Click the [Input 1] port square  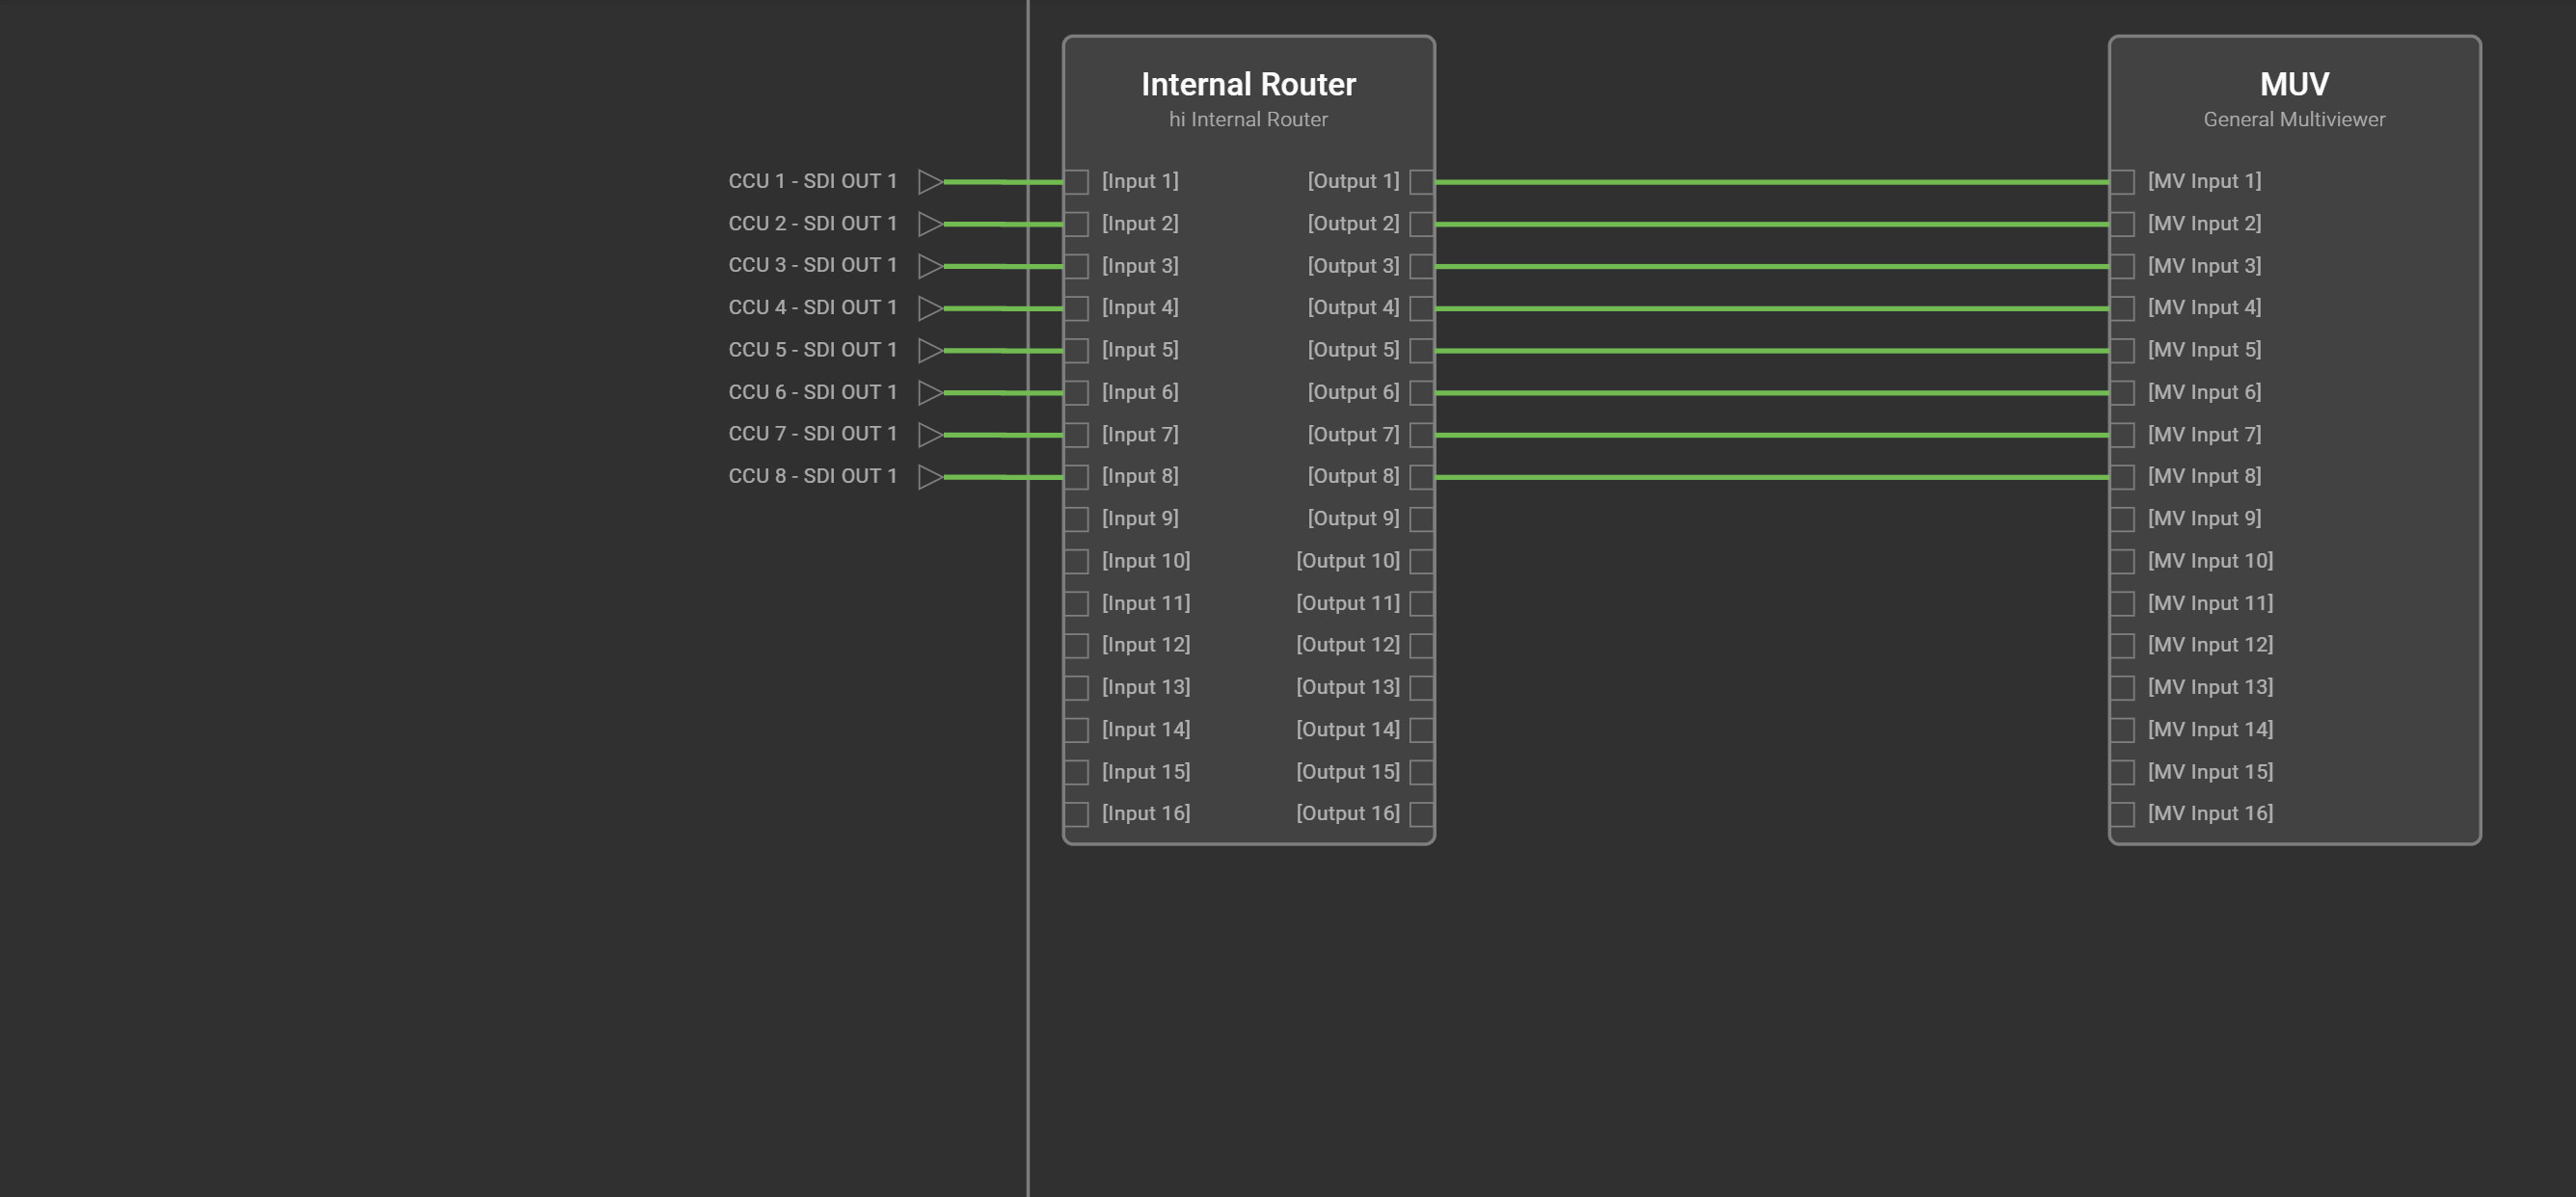[x=1077, y=182]
